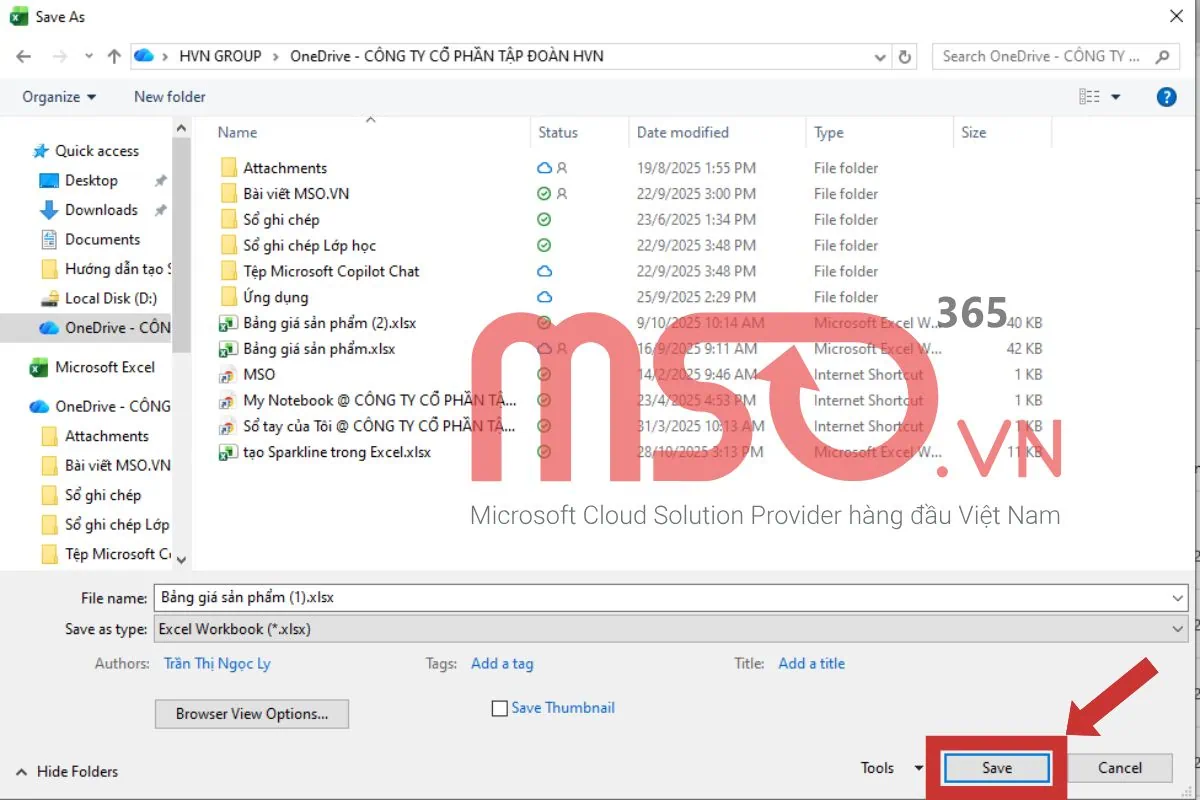Screen dimensions: 1200x800
Task: Expand the Save as type dropdown
Action: [1178, 629]
